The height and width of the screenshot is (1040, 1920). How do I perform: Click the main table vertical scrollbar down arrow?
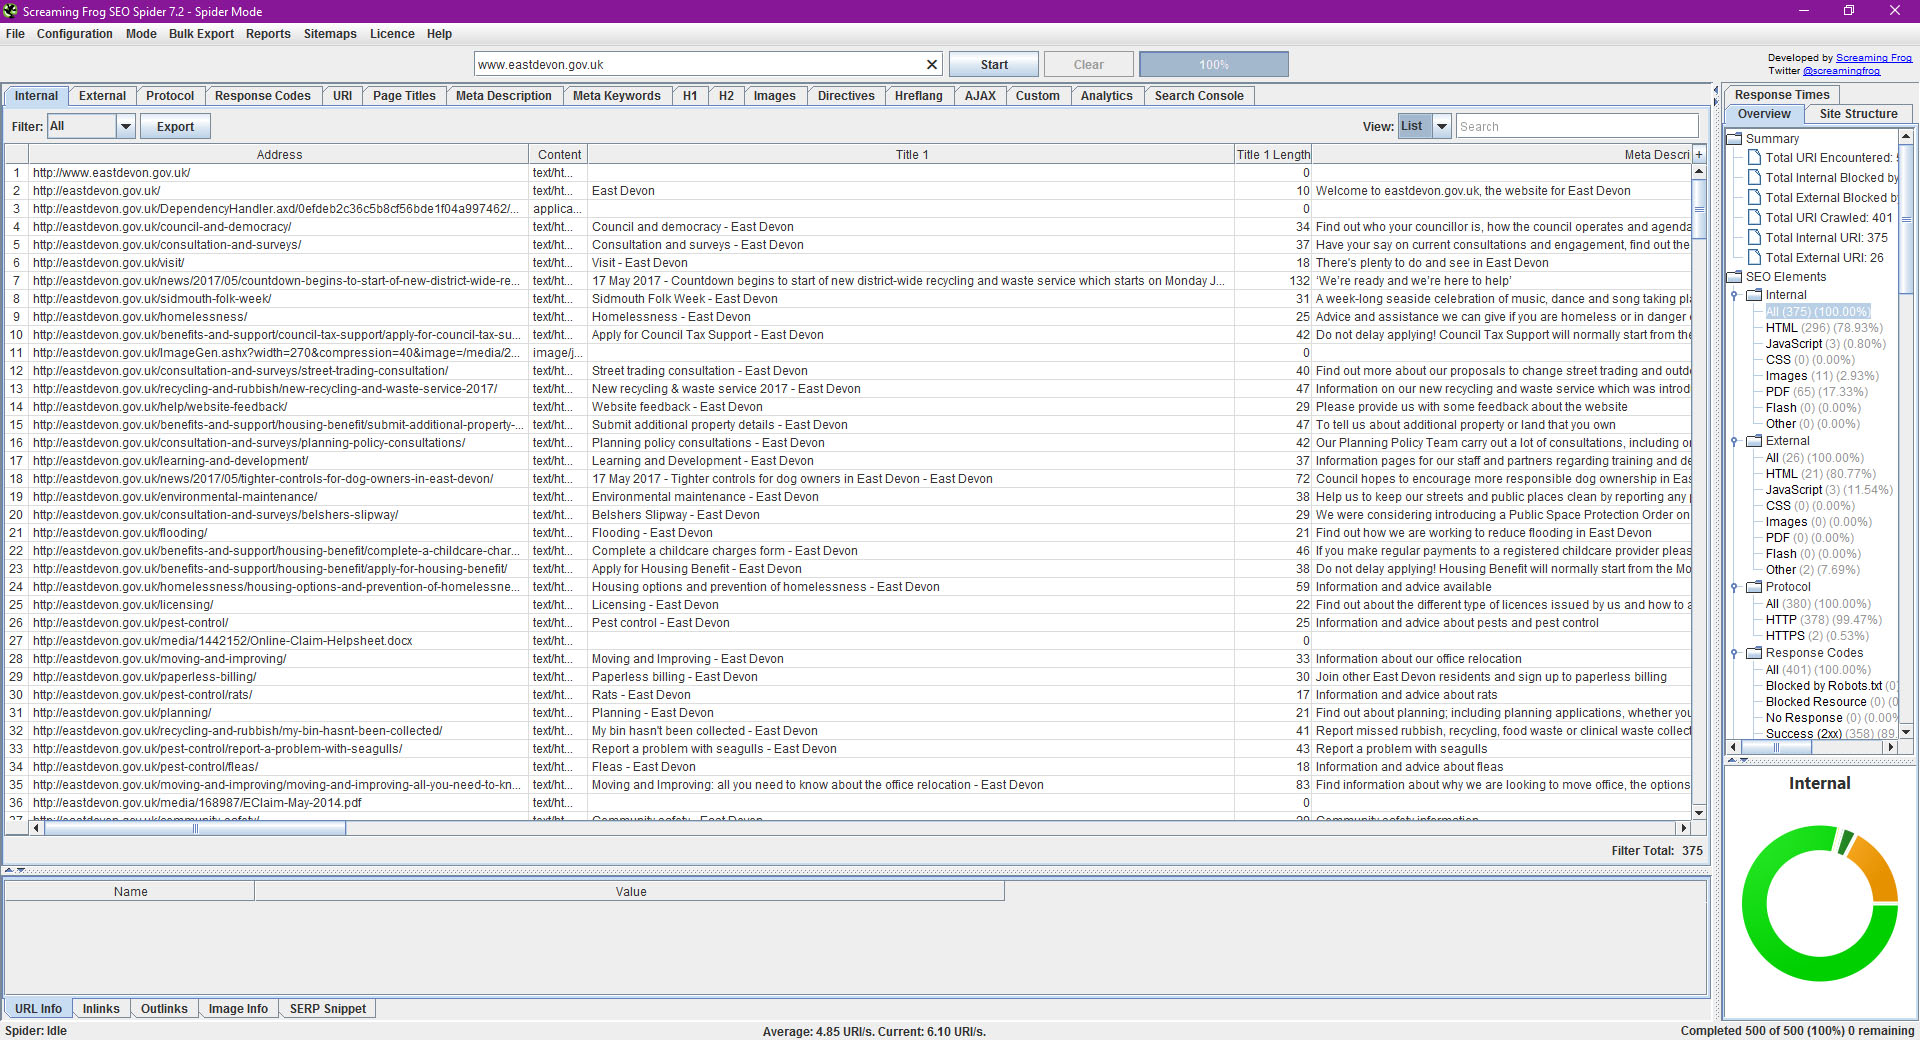coord(1699,813)
